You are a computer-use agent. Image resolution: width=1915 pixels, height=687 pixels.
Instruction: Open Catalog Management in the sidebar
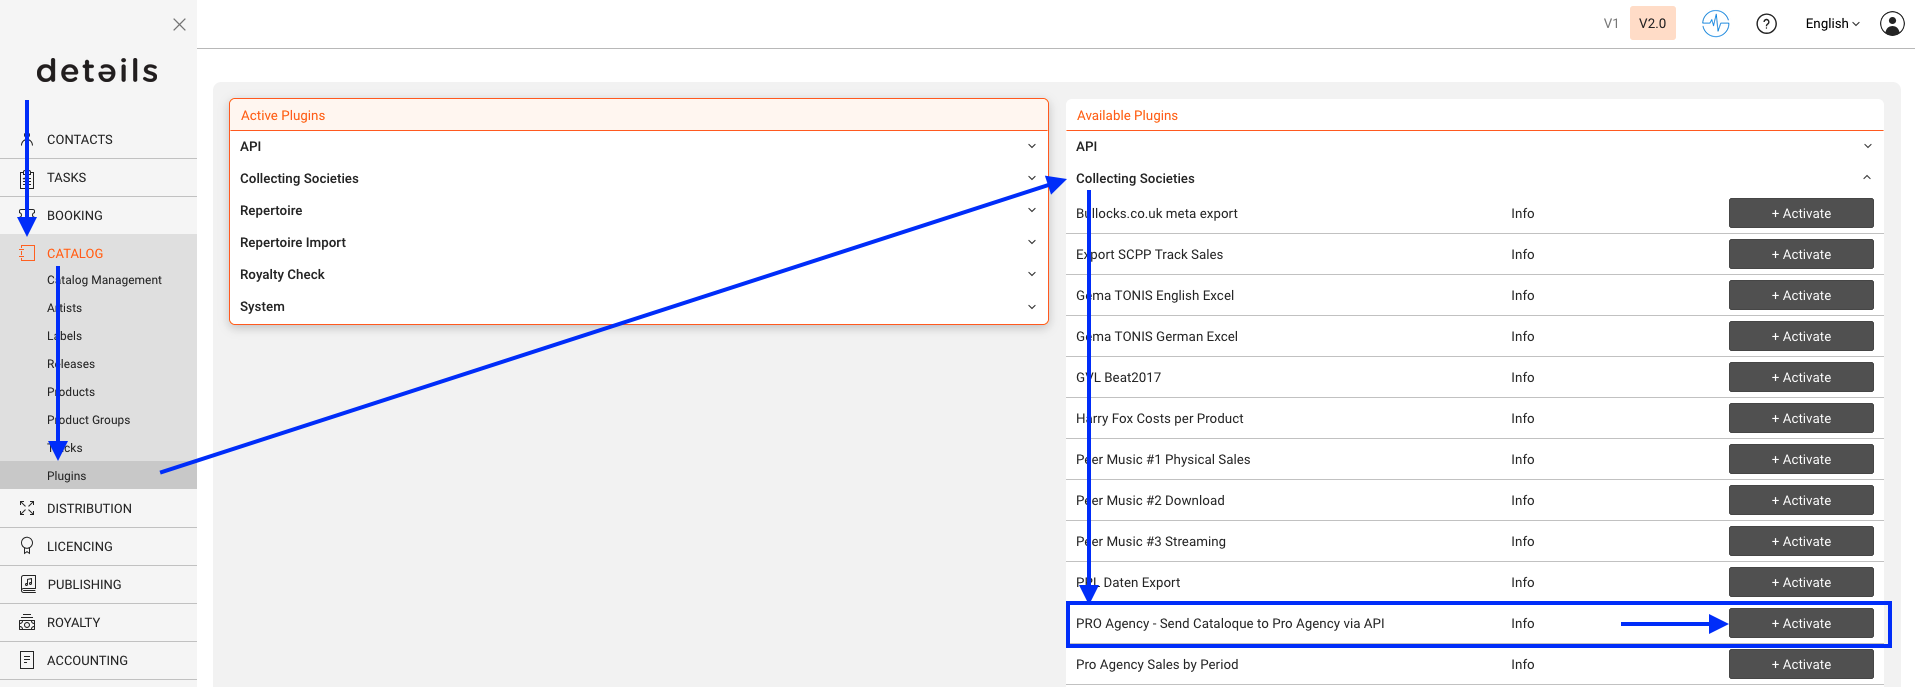point(104,280)
